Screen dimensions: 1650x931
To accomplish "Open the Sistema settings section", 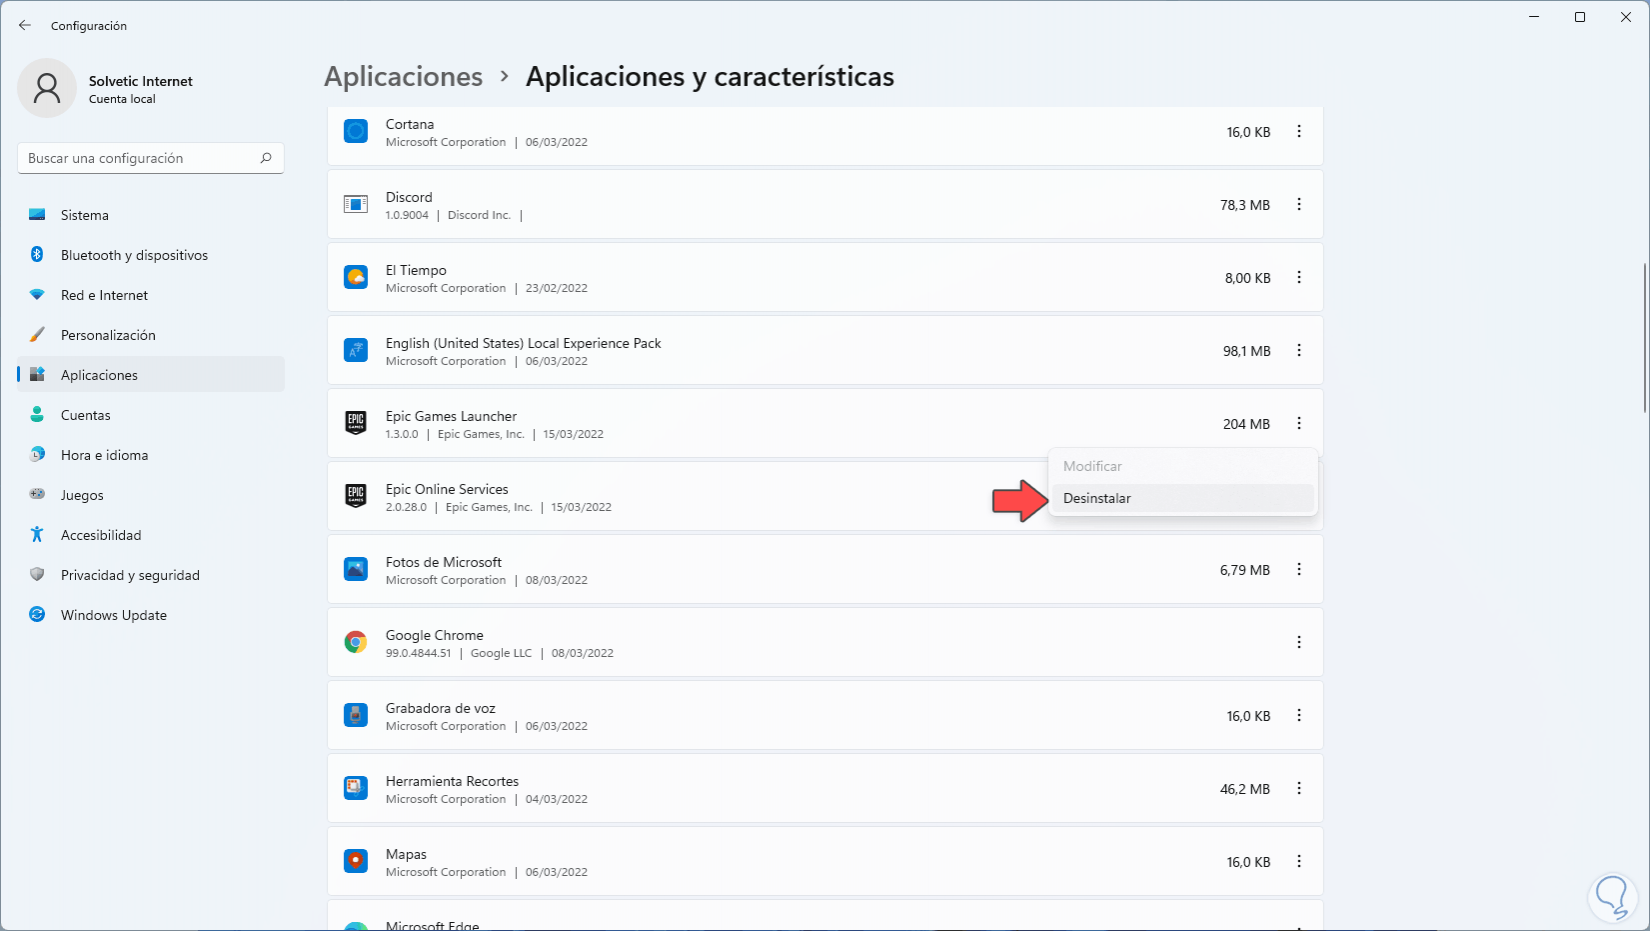I will point(151,215).
